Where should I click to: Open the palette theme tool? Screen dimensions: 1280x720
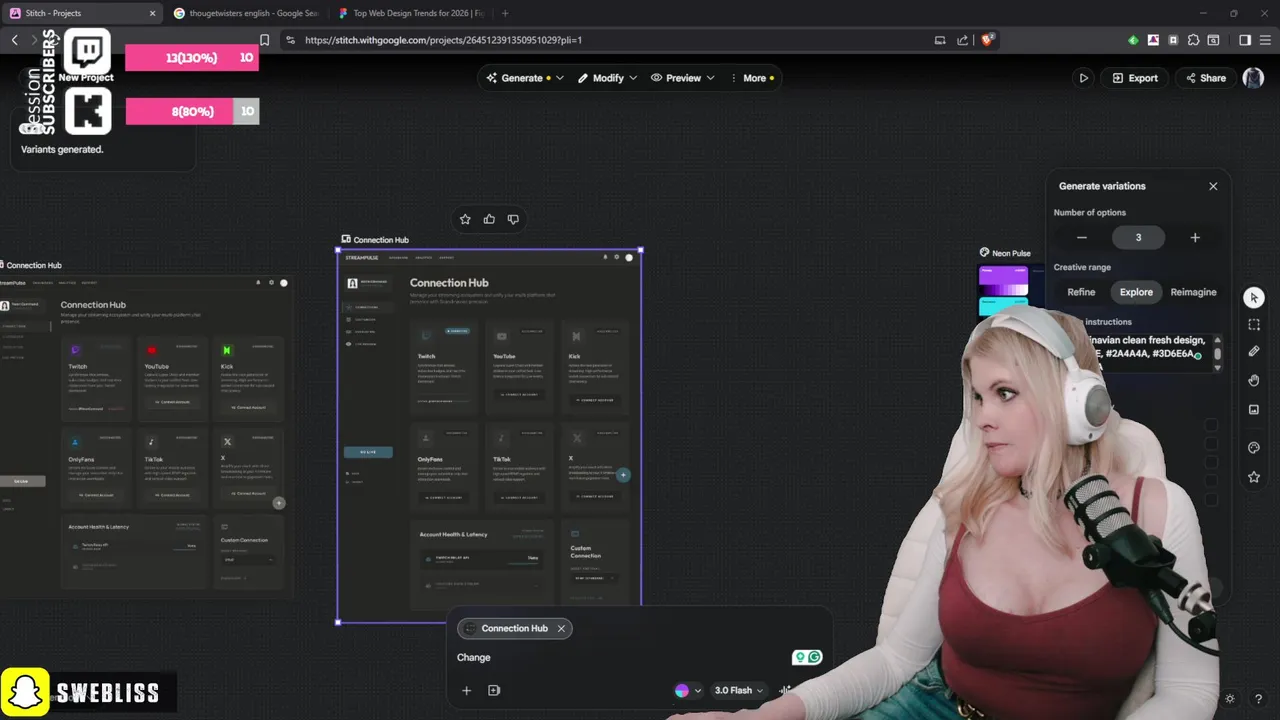(x=1254, y=448)
